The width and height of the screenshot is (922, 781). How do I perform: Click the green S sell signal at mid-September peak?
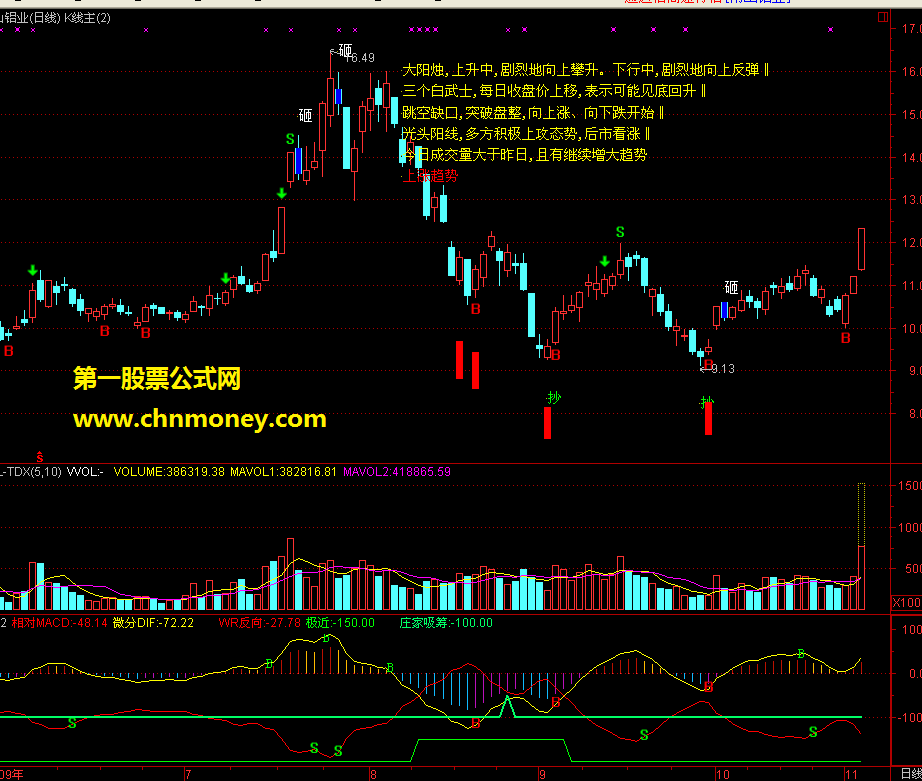620,232
